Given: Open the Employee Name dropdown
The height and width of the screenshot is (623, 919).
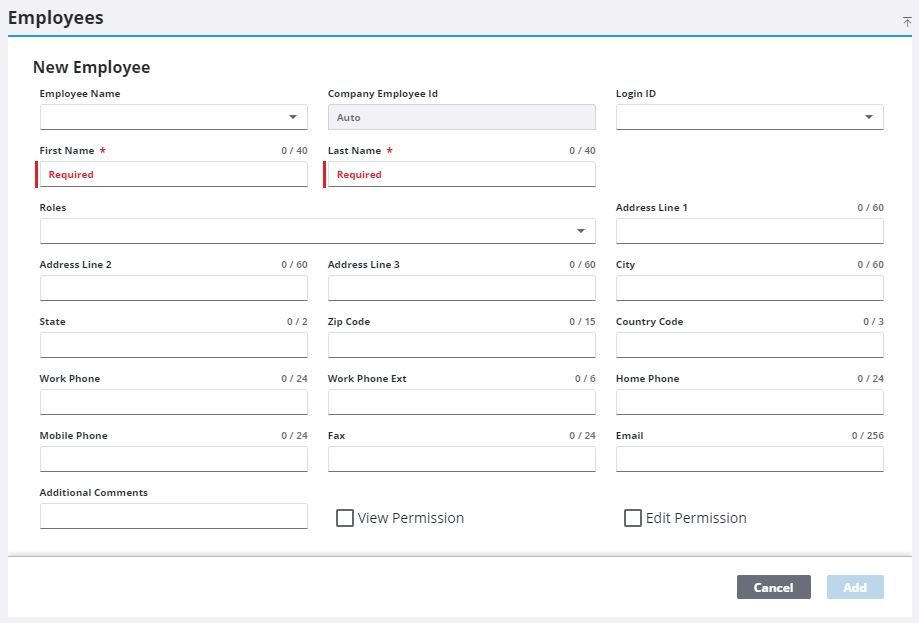Looking at the screenshot, I should click(173, 117).
